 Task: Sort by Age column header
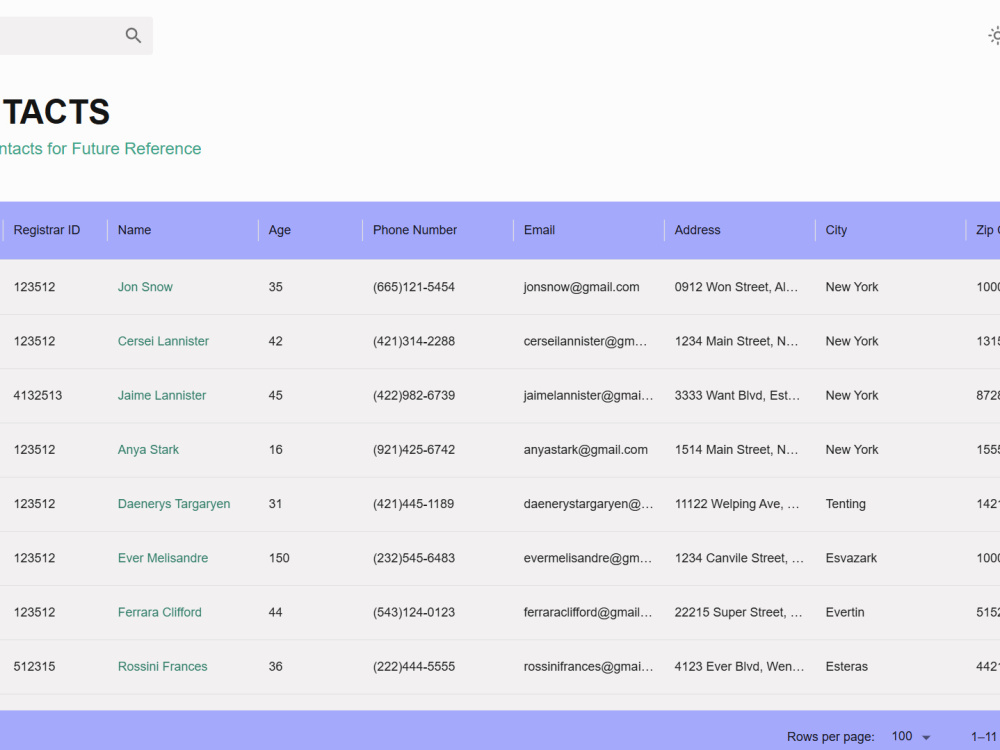tap(279, 230)
